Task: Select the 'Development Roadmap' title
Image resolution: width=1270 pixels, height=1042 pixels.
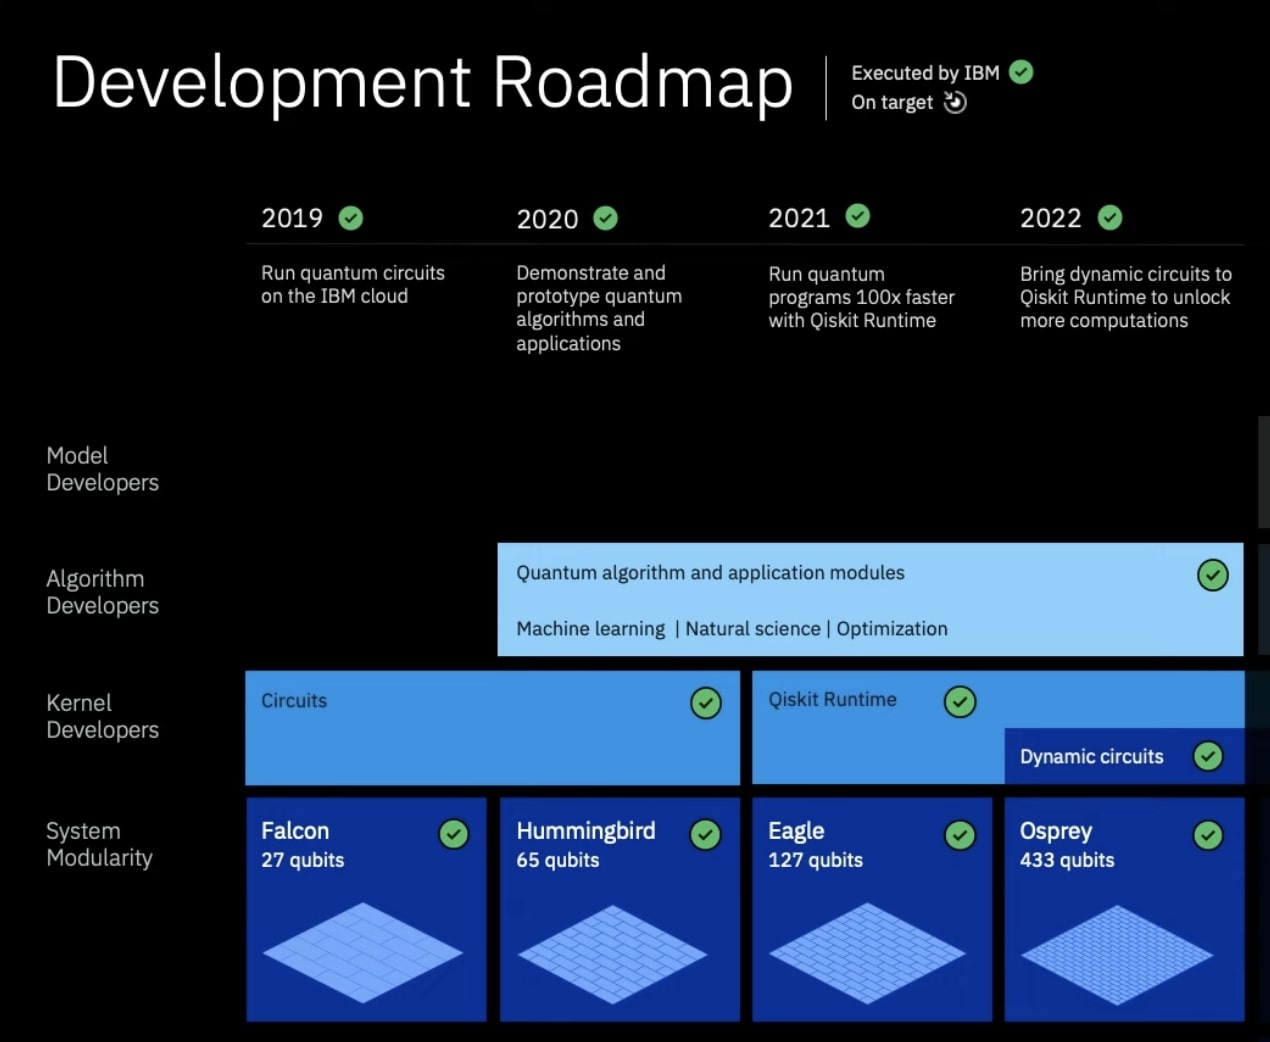Action: click(x=422, y=83)
